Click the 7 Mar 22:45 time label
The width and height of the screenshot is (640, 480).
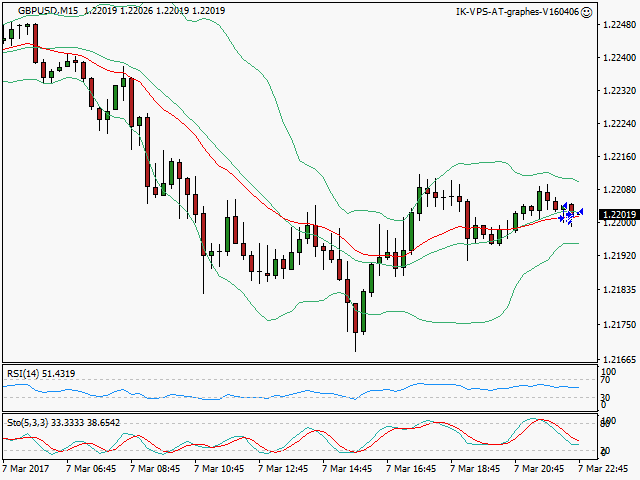[606, 468]
